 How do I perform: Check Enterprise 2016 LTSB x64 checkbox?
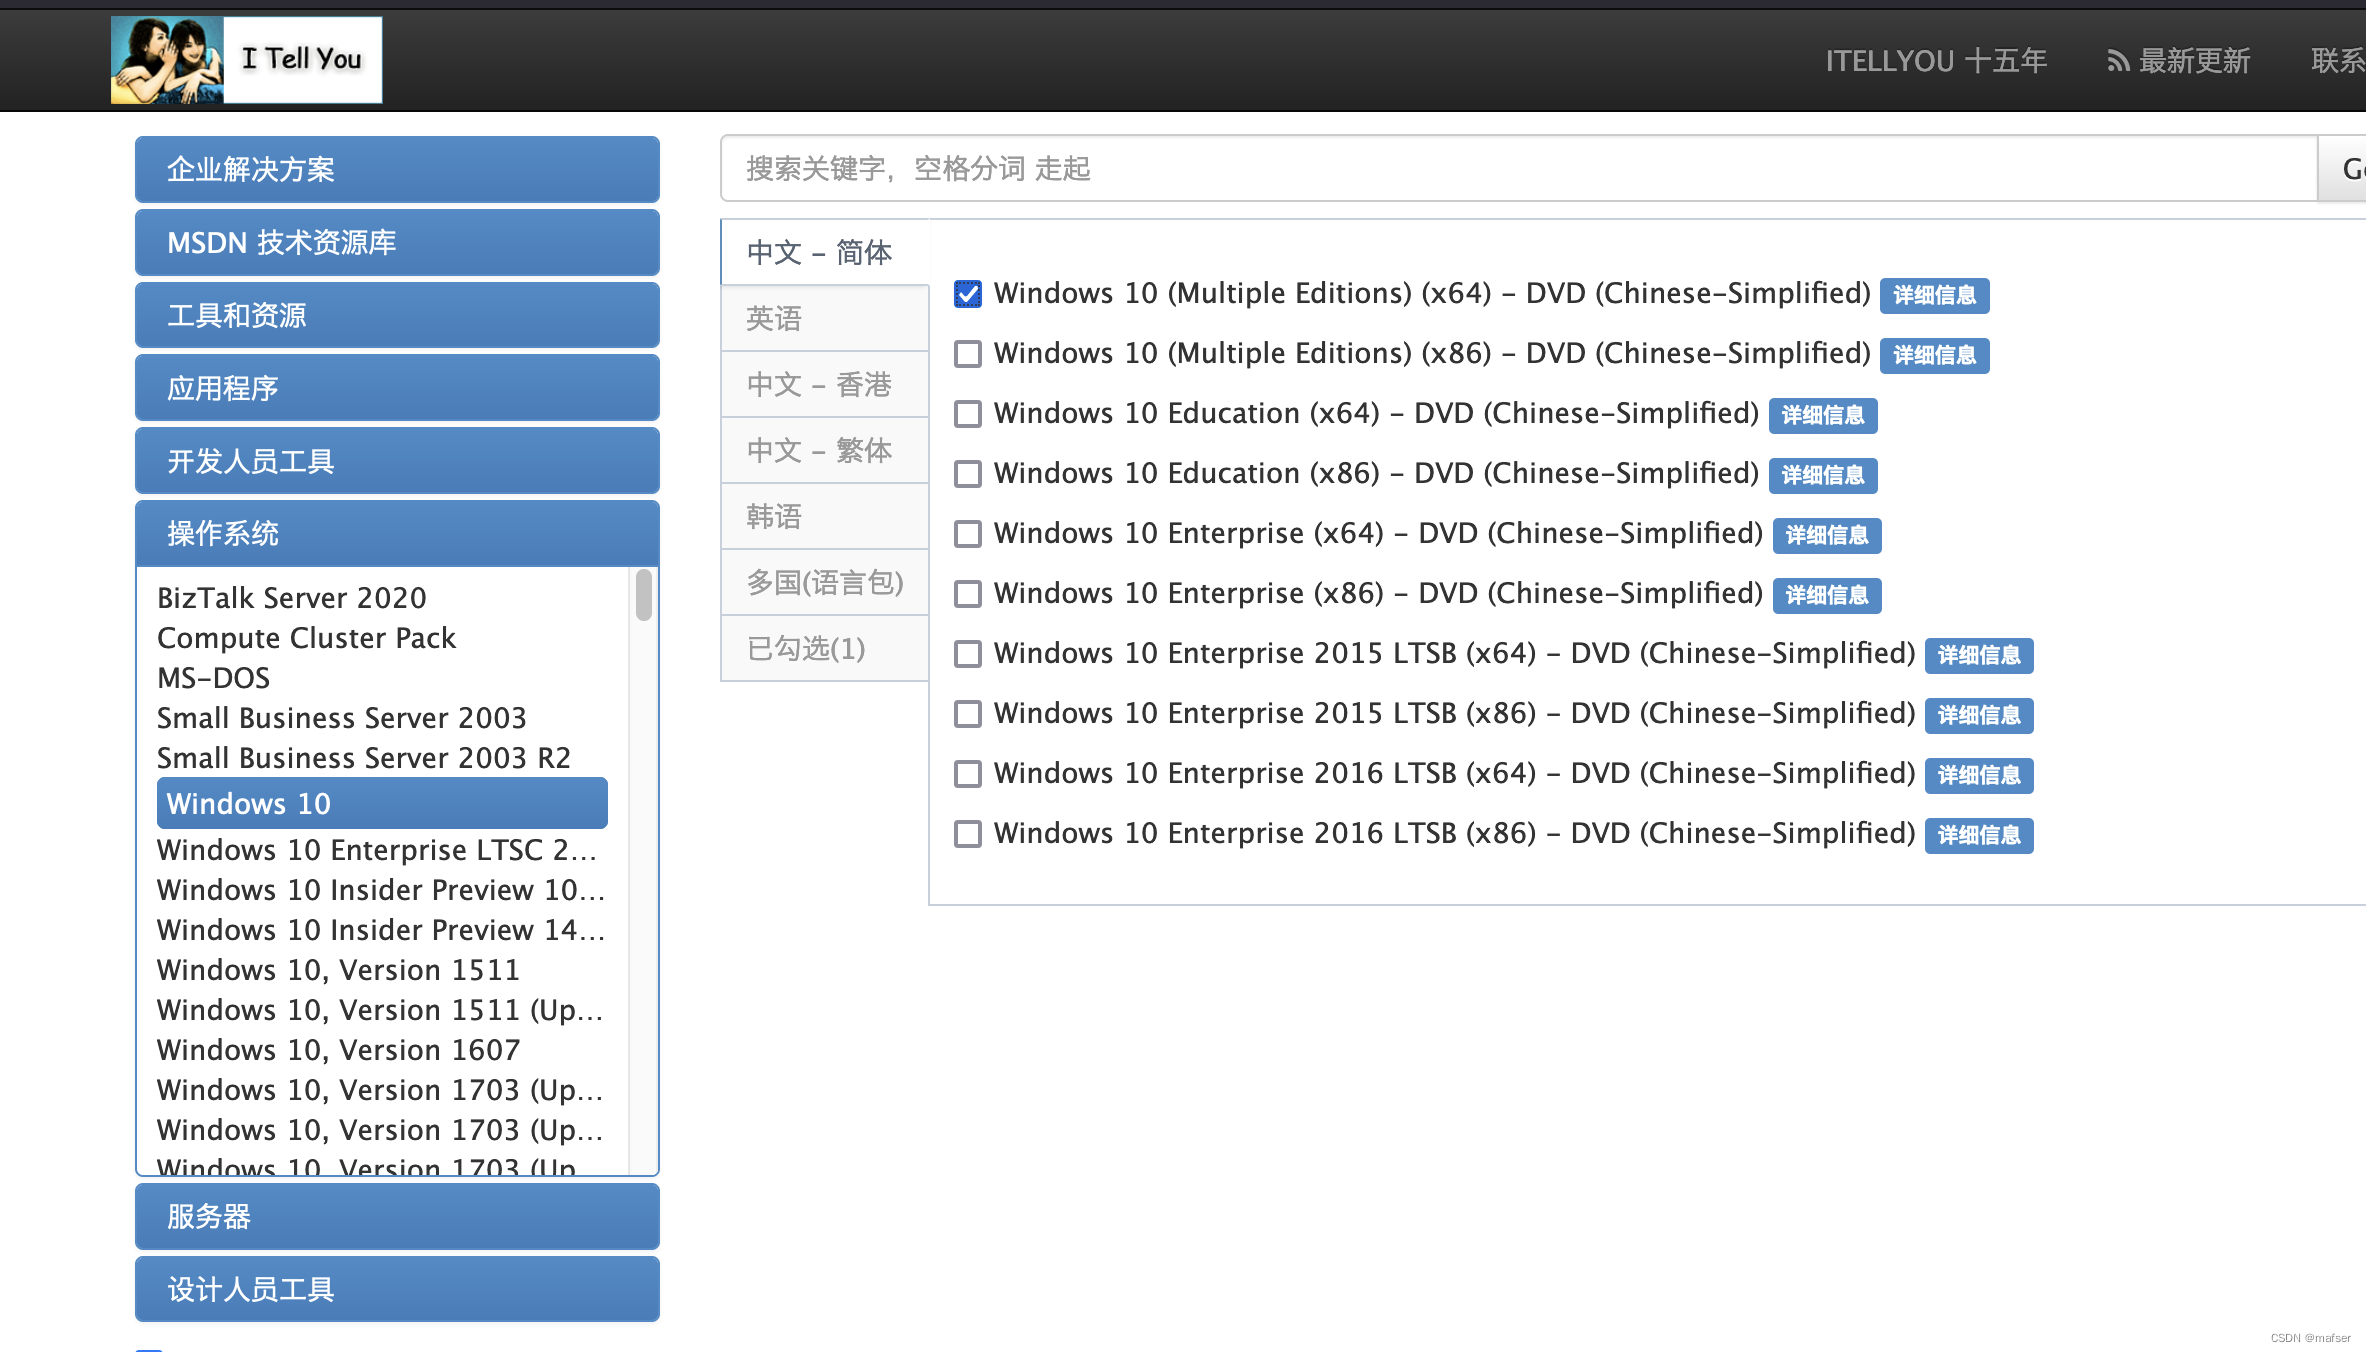pos(967,774)
